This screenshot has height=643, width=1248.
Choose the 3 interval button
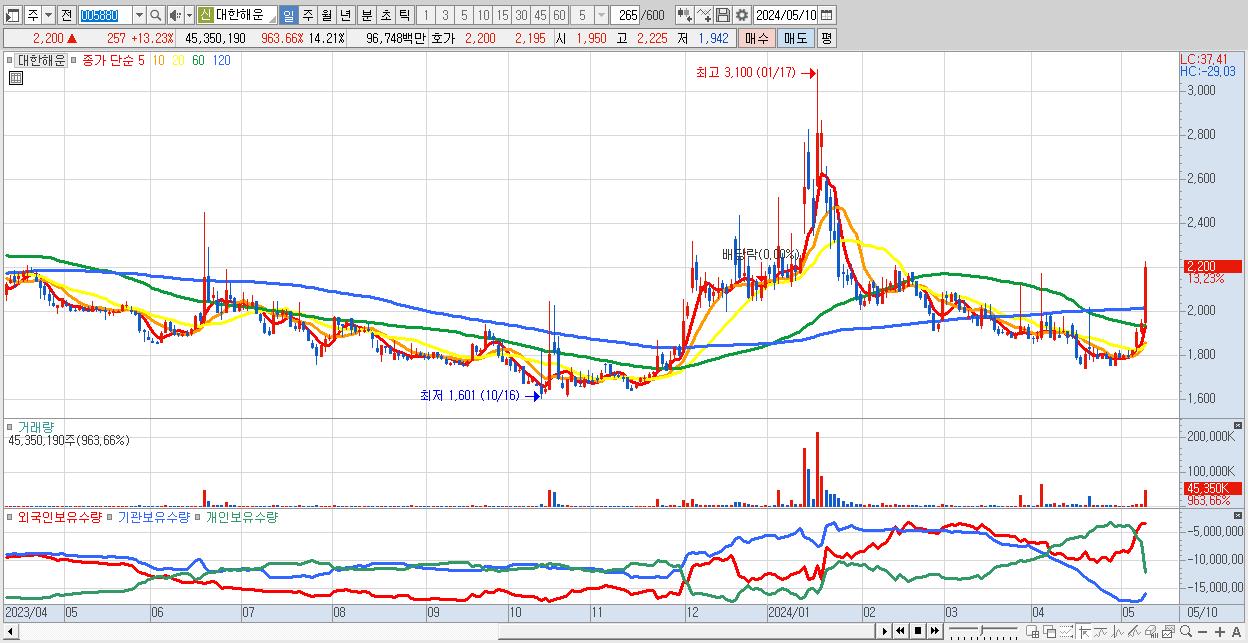[444, 15]
